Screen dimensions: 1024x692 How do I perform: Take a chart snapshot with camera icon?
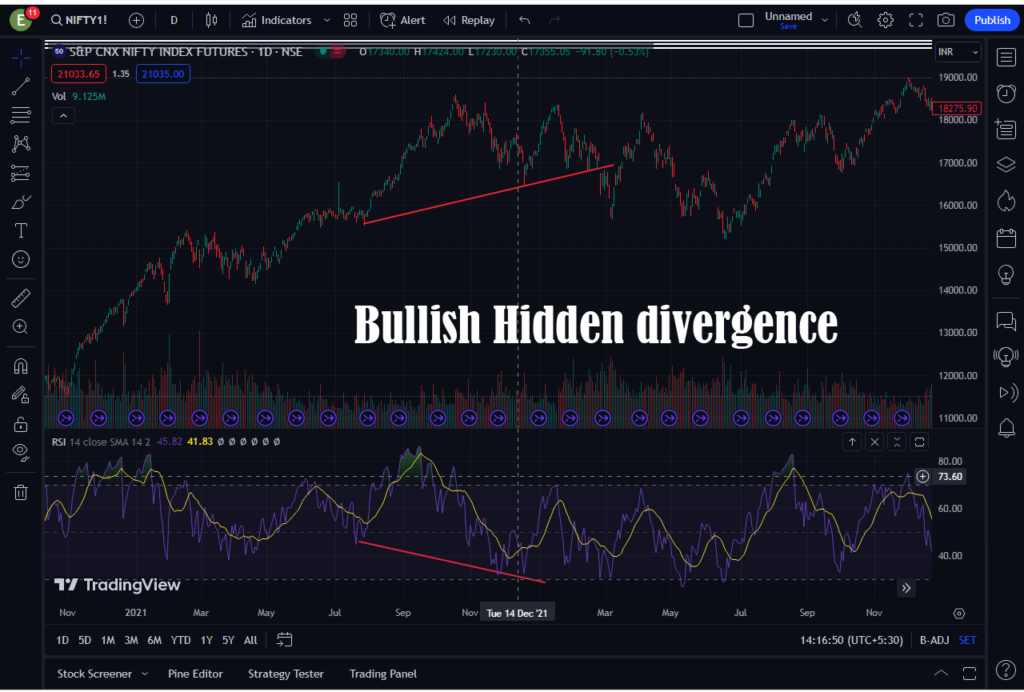click(946, 20)
